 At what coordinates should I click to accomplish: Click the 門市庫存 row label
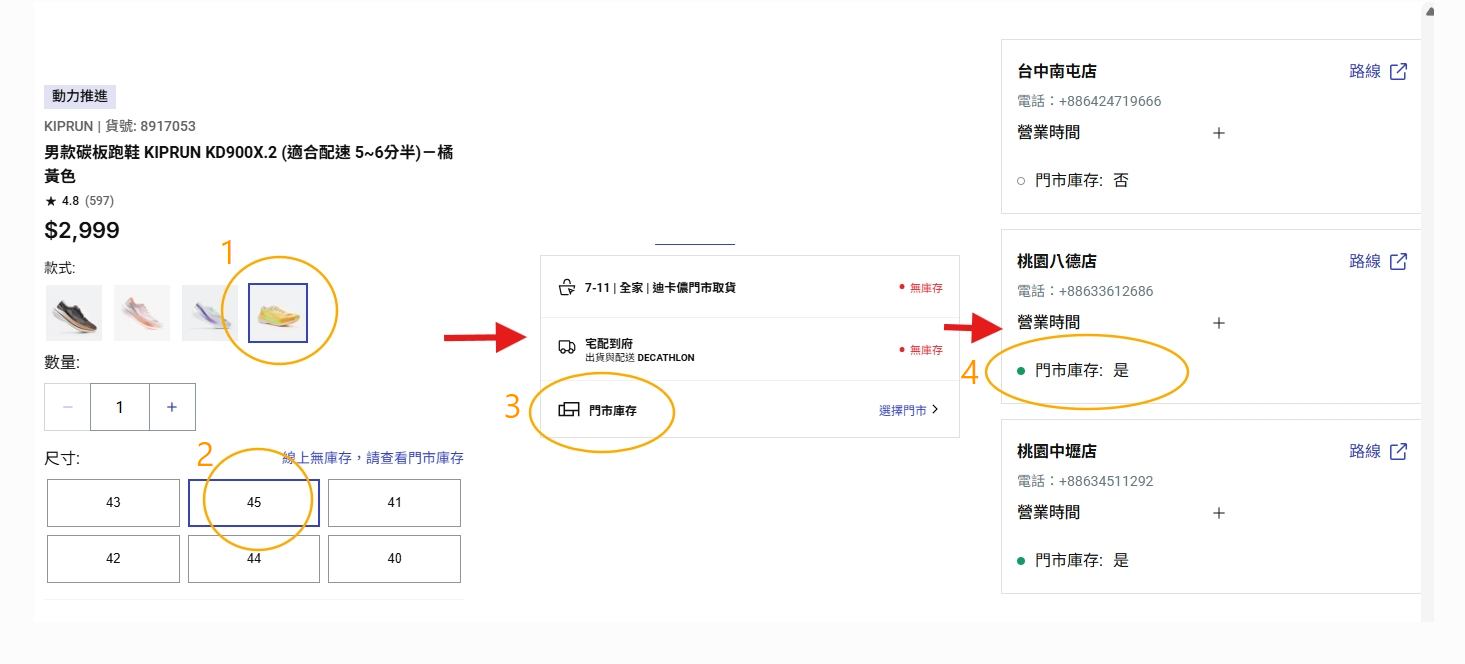pyautogui.click(x=613, y=410)
